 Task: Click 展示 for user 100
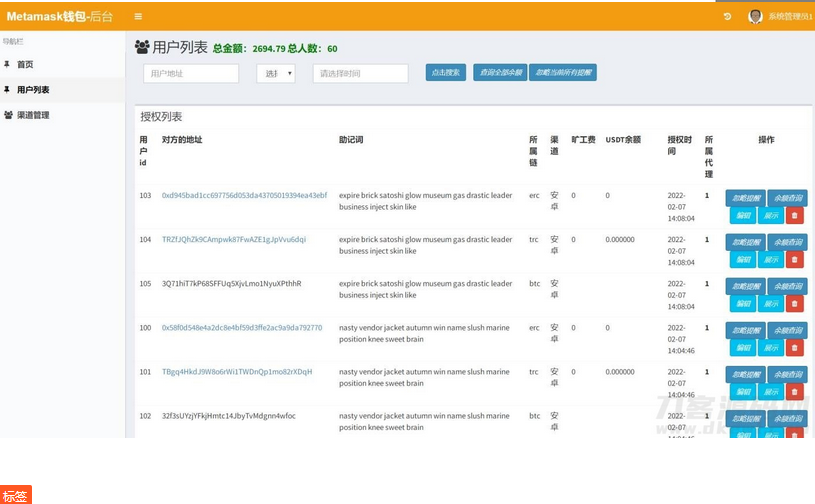pos(771,348)
